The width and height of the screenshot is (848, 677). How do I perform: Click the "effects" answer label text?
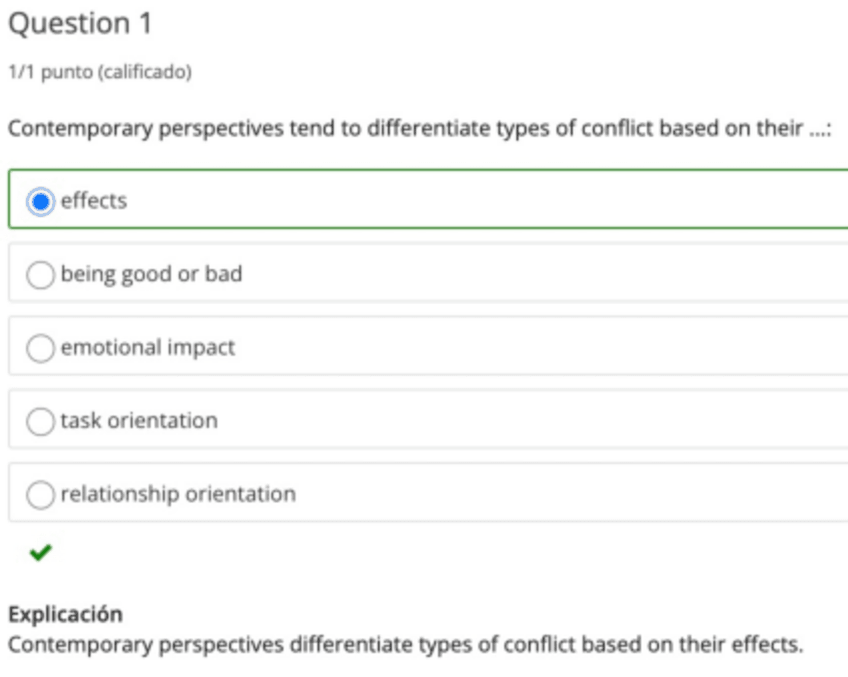(x=94, y=201)
